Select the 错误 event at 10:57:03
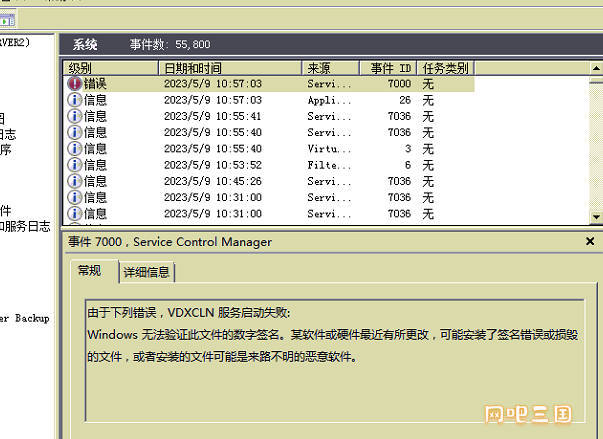 click(x=269, y=84)
